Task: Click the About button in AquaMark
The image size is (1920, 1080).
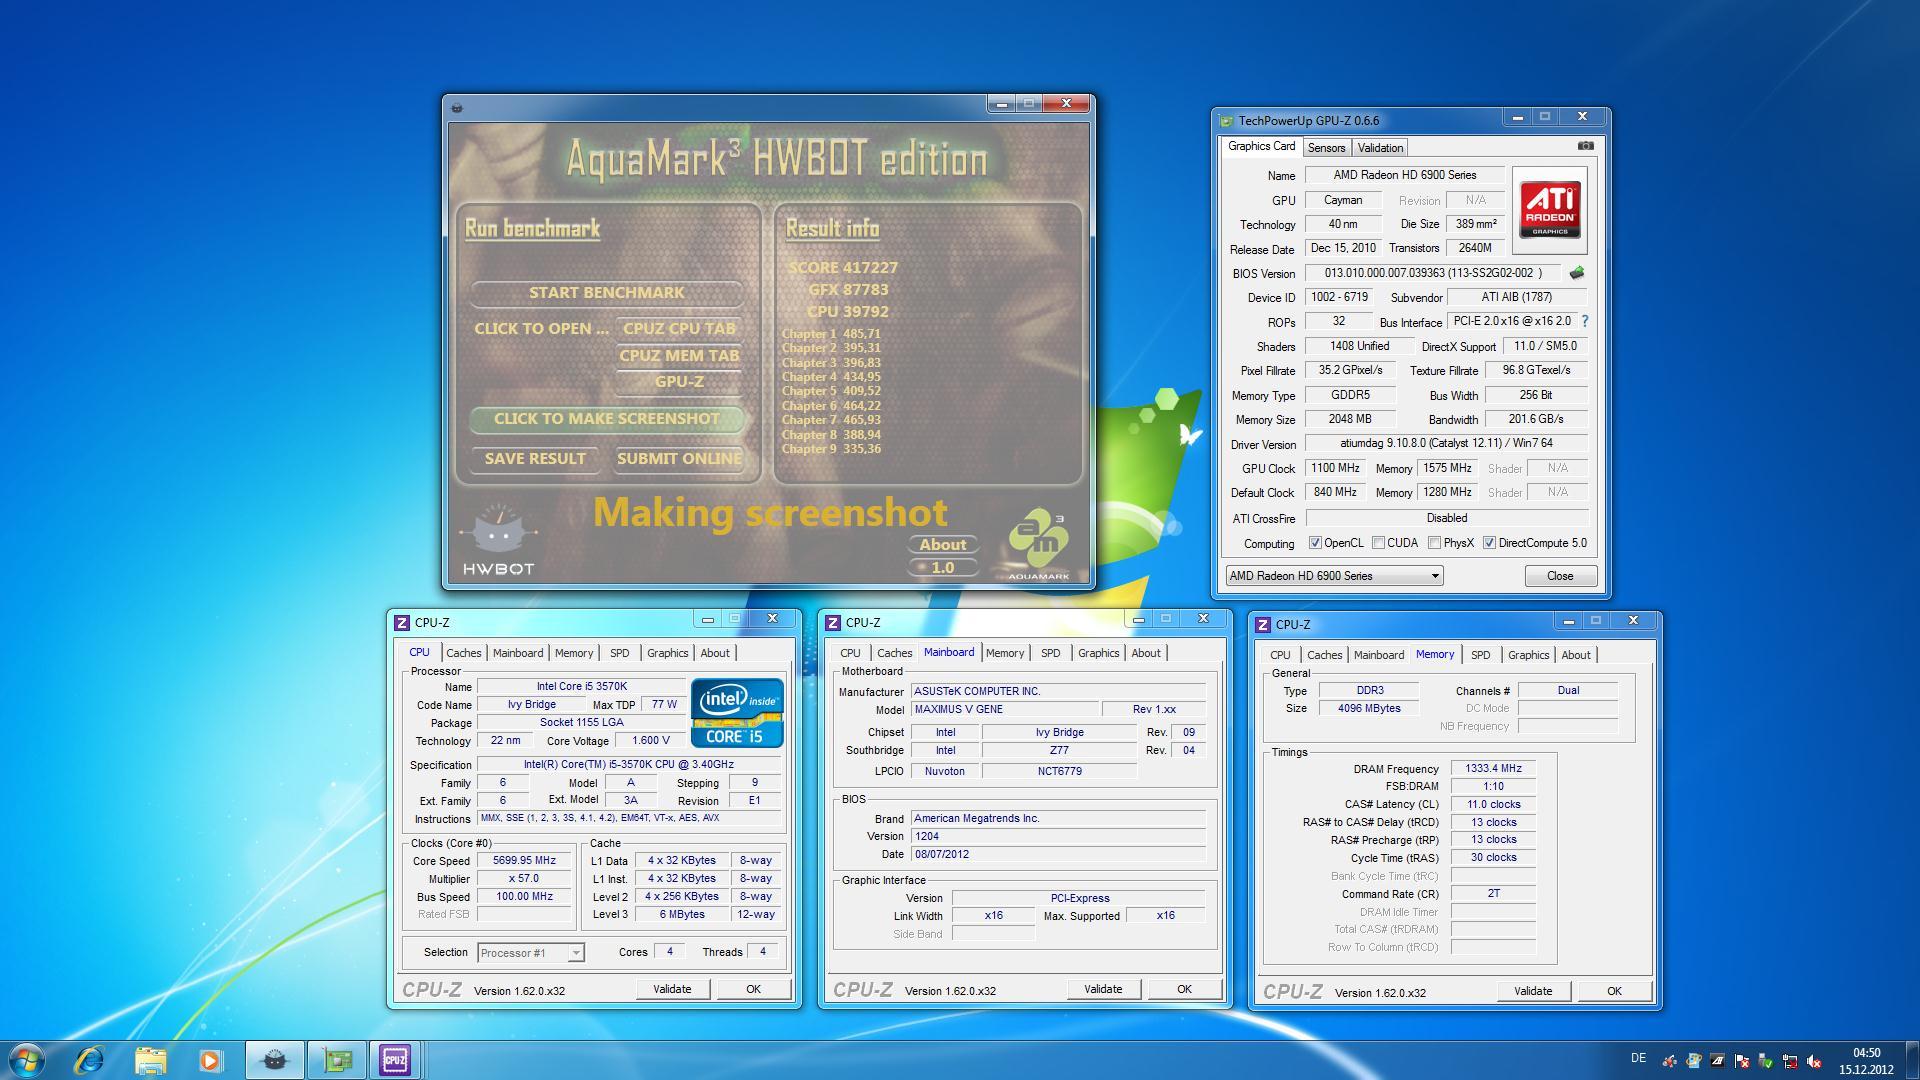Action: 943,545
